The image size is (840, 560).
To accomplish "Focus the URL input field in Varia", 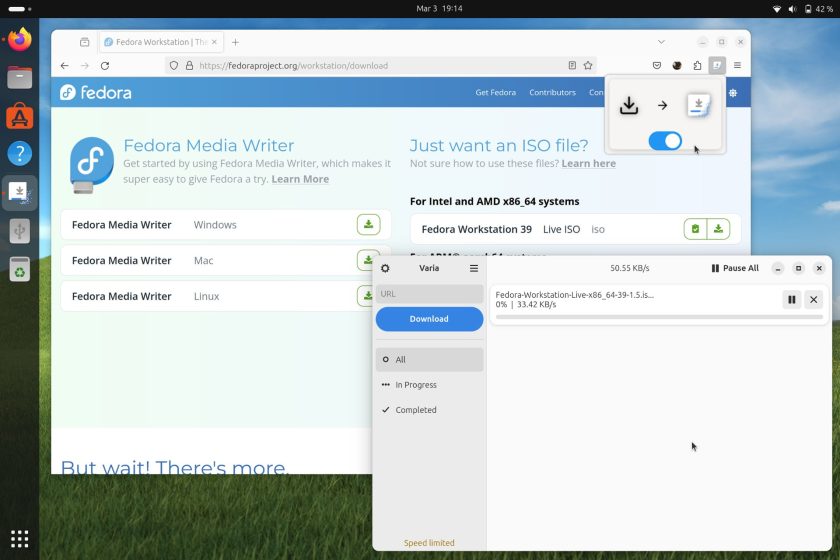I will (429, 294).
